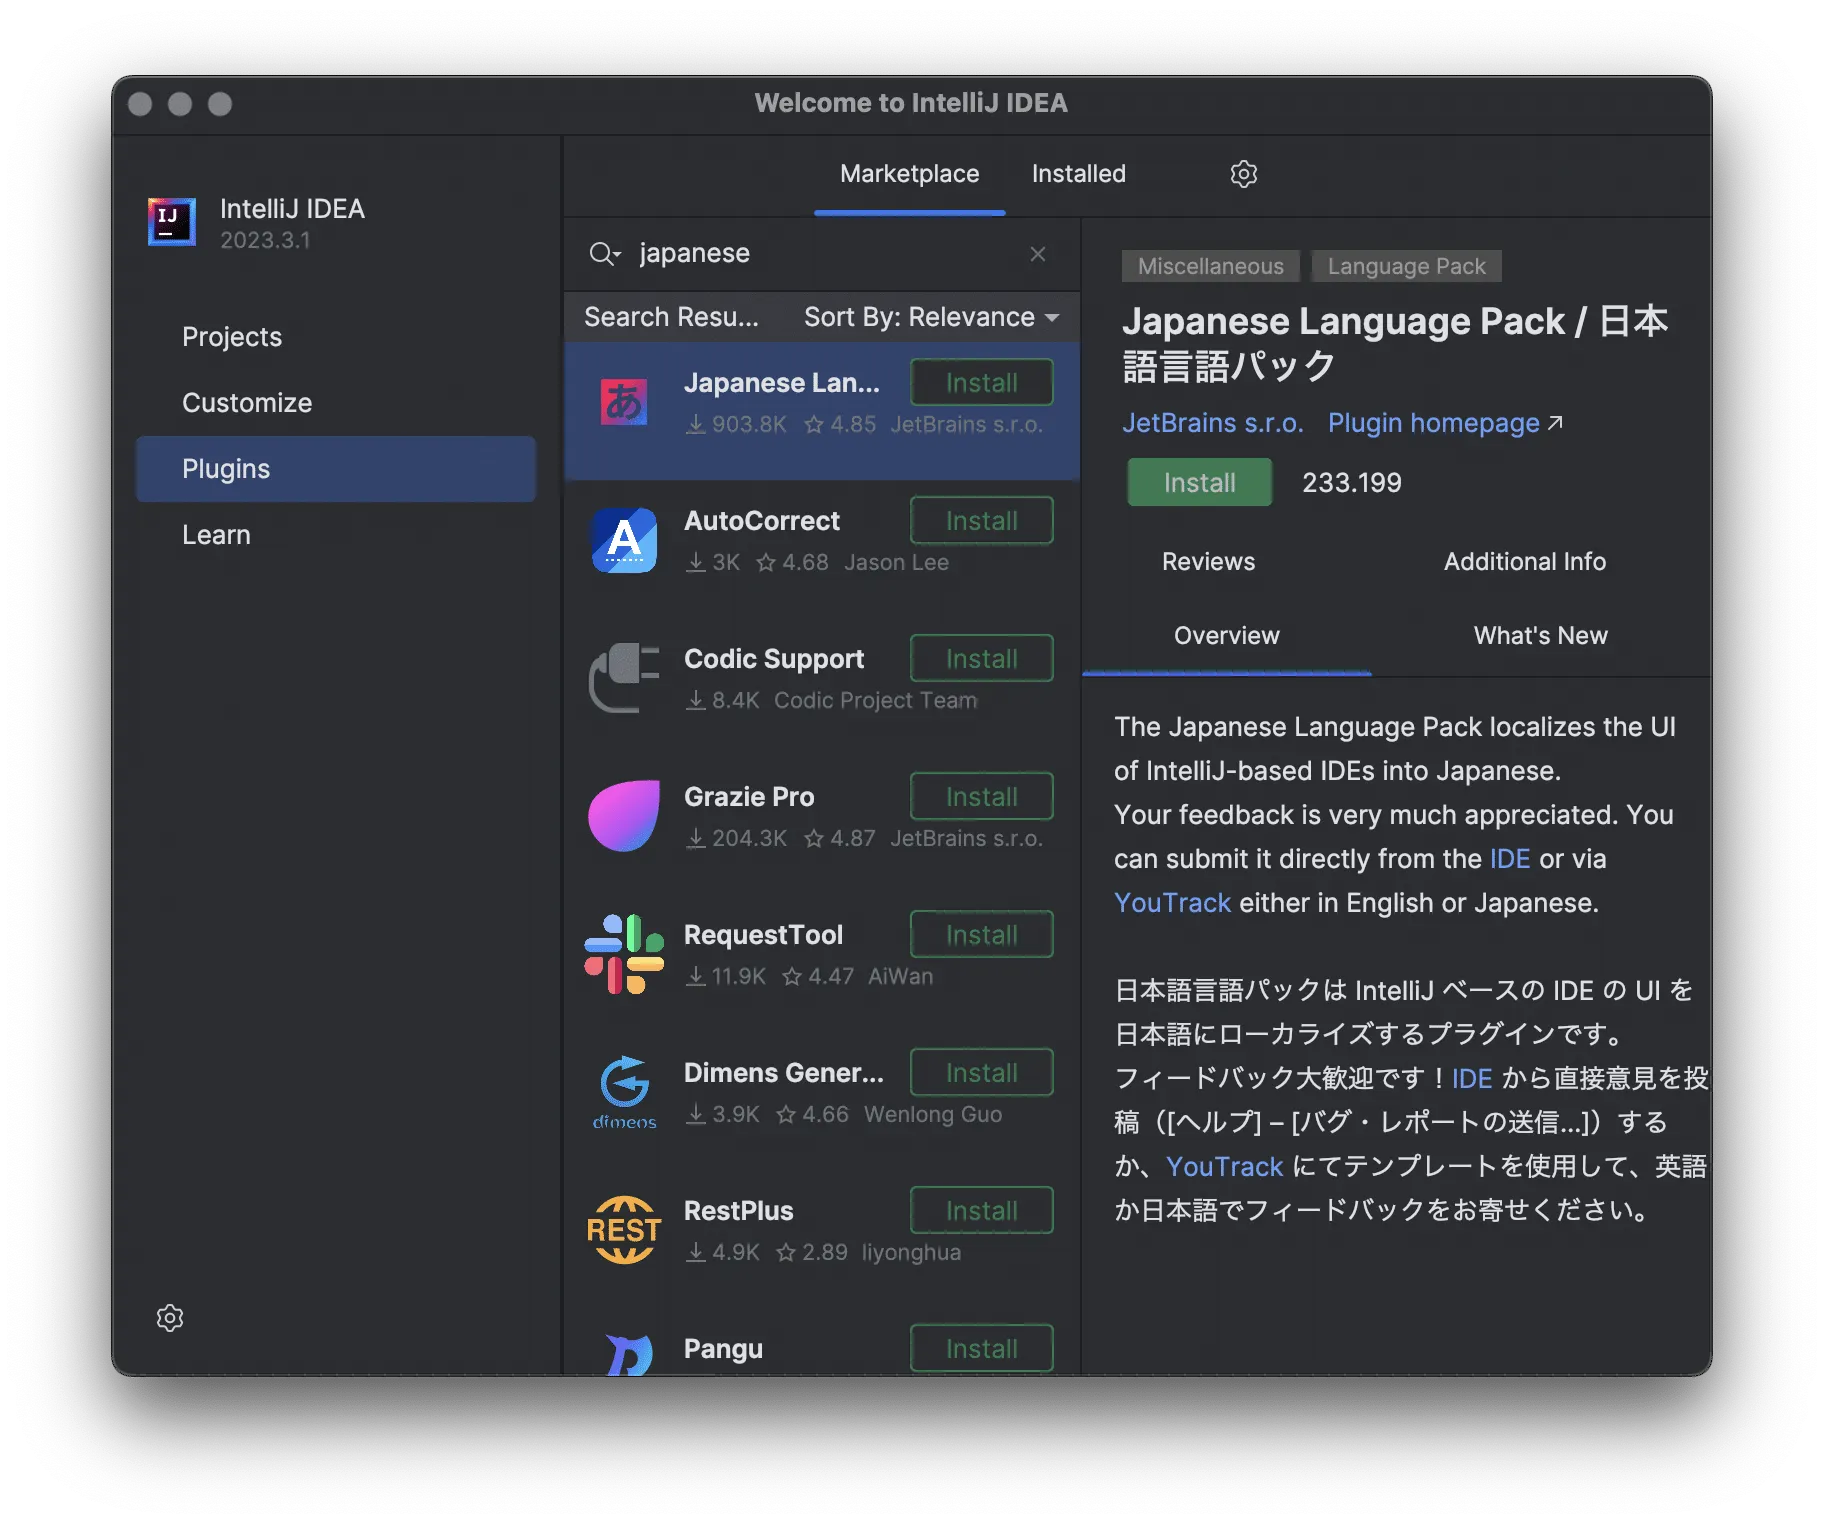
Task: Install the Dimens Generator plugin
Action: [x=981, y=1073]
